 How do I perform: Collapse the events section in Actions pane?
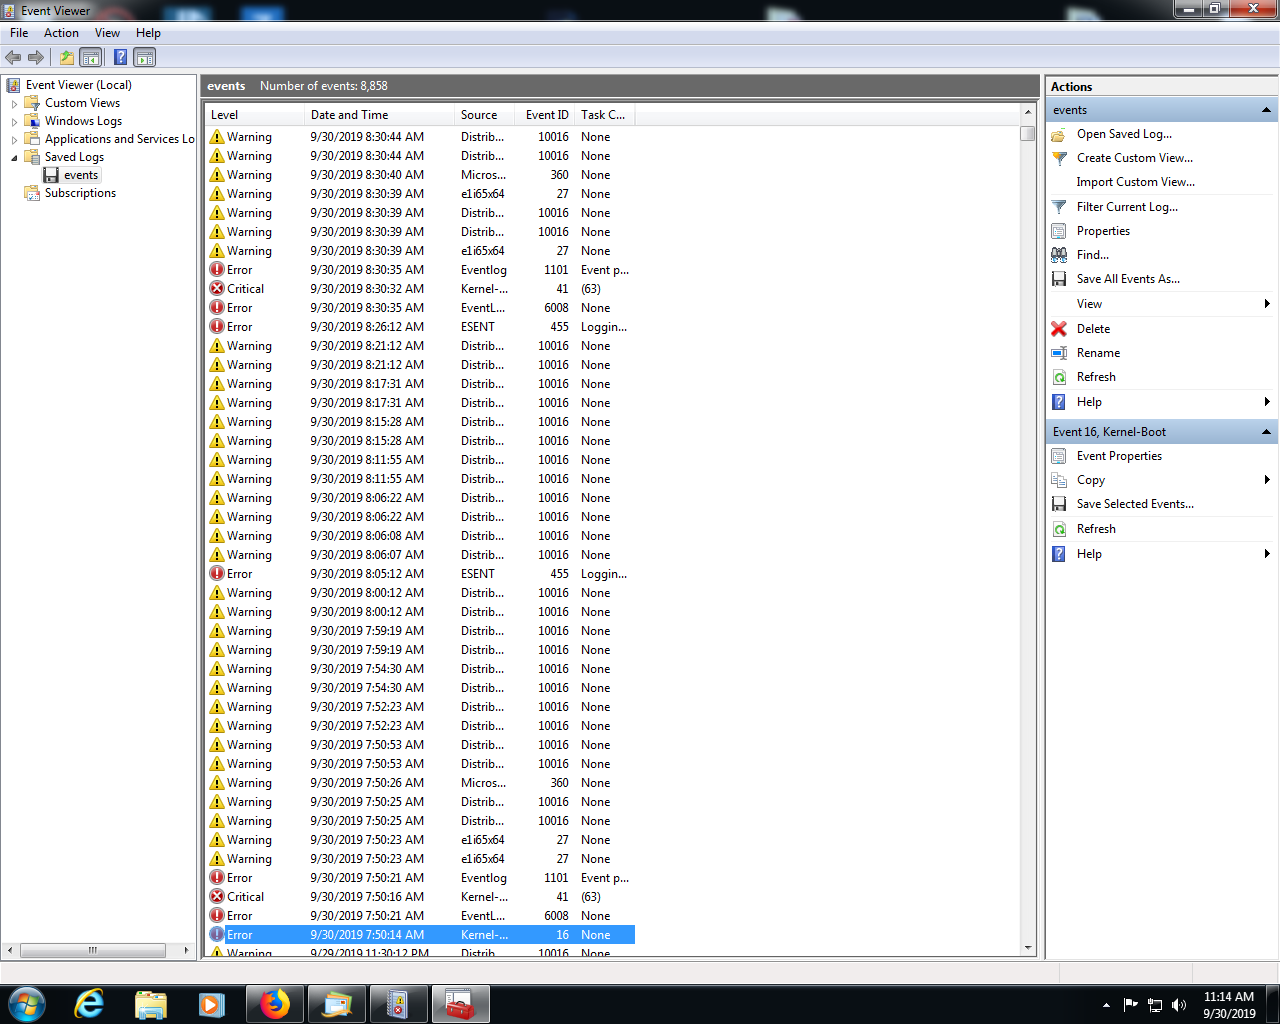(1266, 110)
